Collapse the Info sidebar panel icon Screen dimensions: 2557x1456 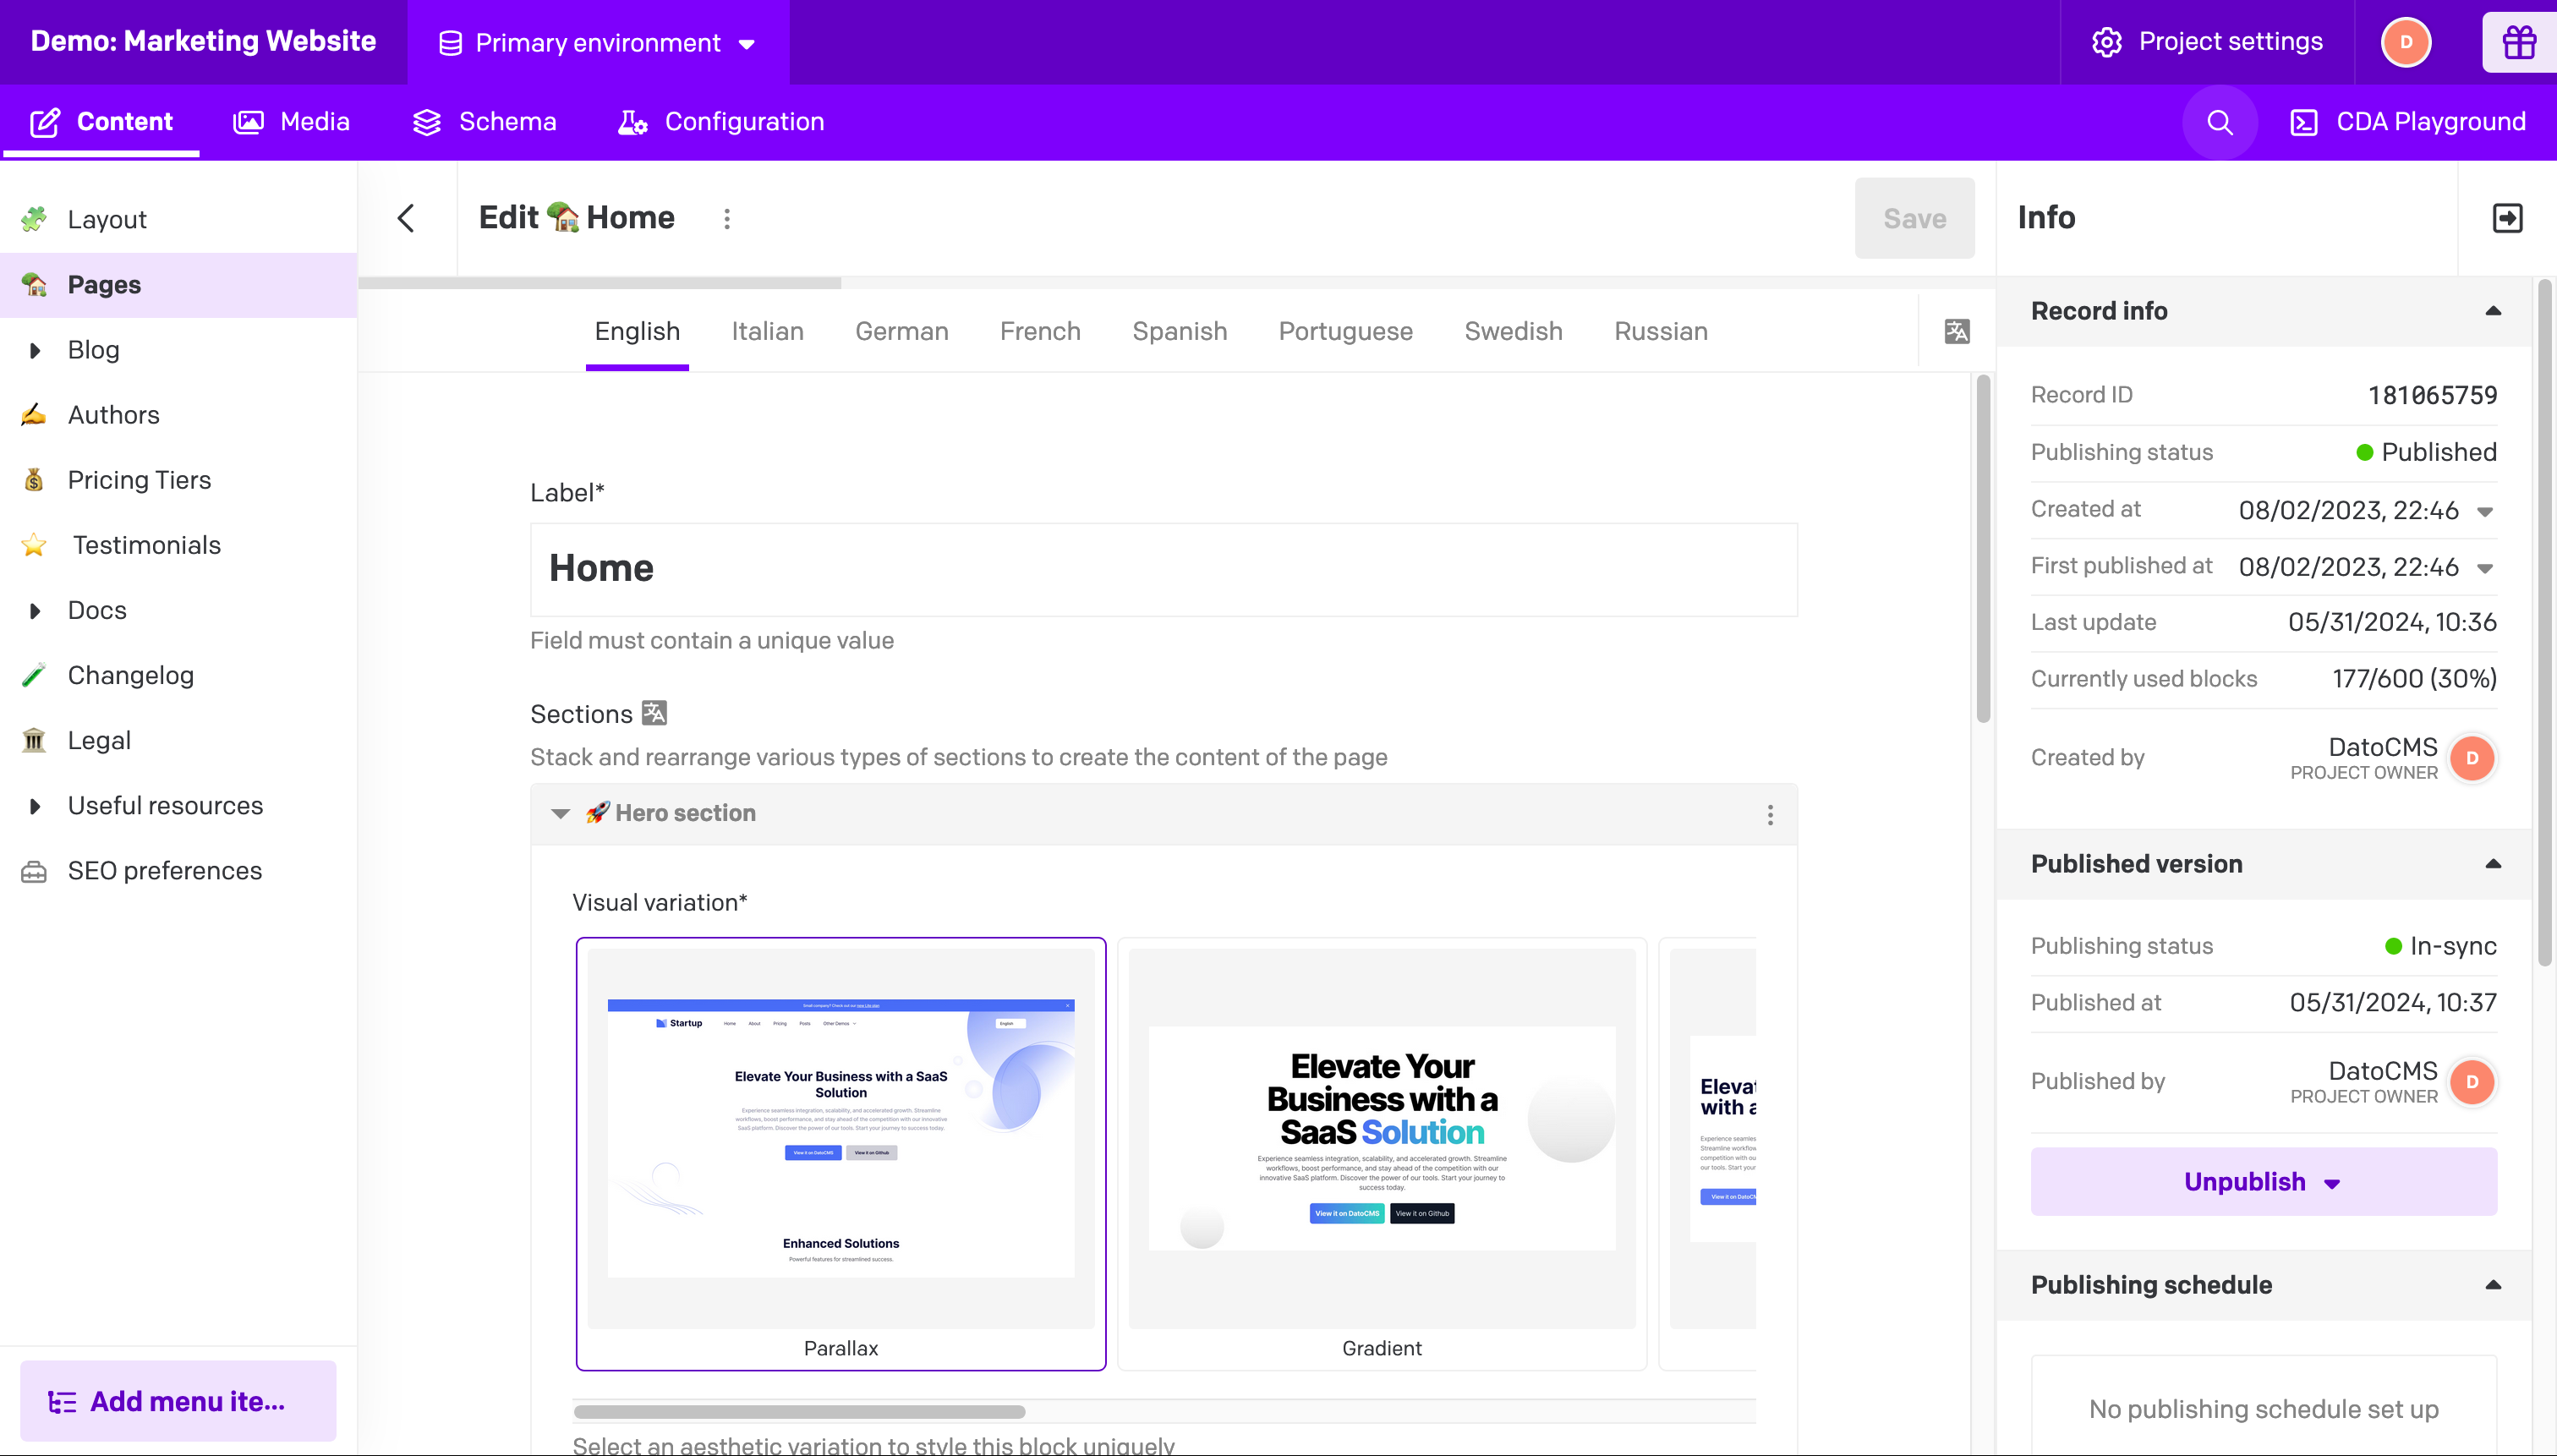point(2507,218)
